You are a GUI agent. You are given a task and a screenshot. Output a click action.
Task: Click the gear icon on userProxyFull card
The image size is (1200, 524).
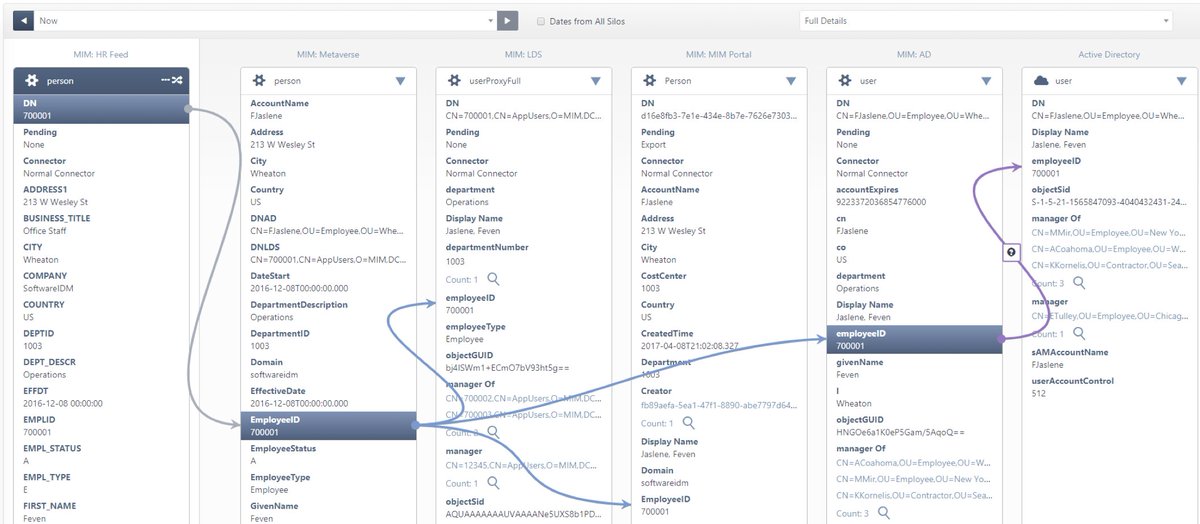click(x=455, y=80)
